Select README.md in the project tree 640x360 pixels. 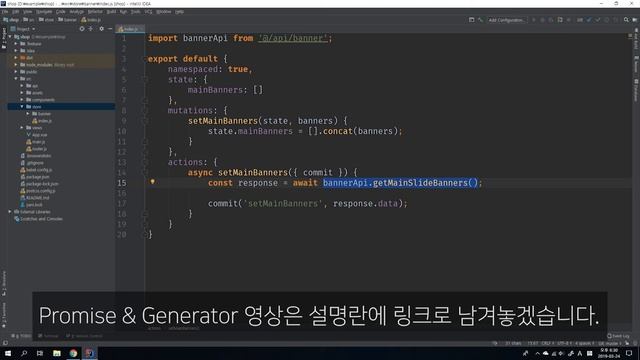35,198
